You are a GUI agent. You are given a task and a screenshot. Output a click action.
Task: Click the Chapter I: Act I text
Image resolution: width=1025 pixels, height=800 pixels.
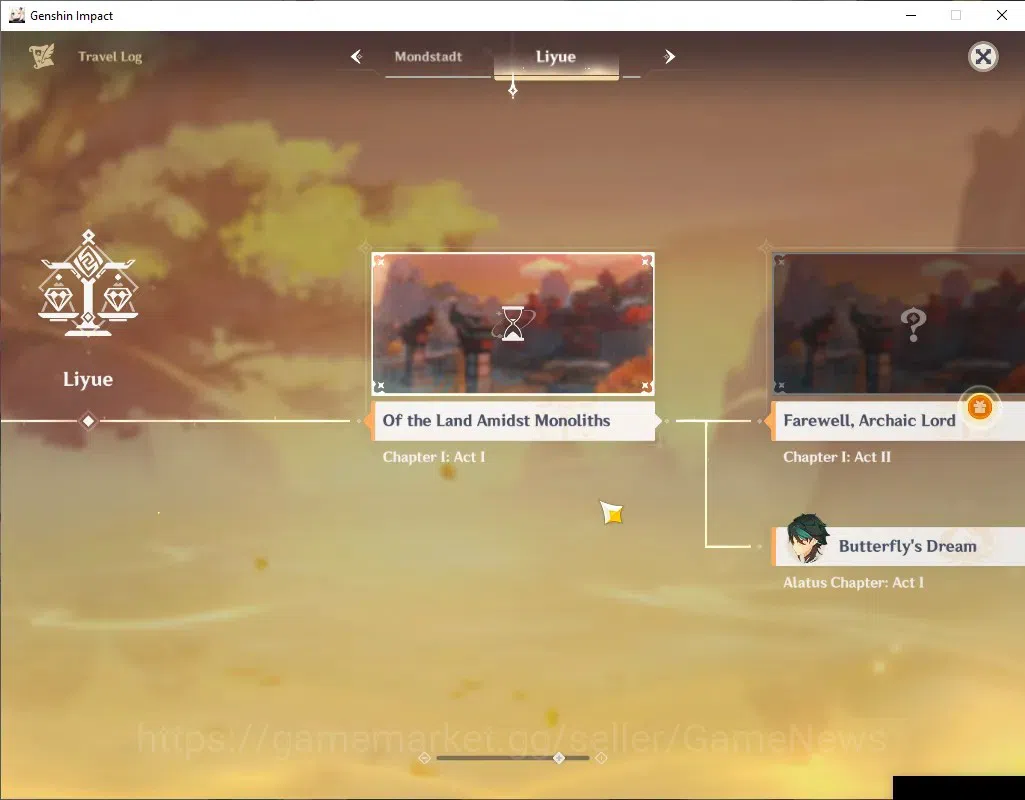click(x=434, y=457)
